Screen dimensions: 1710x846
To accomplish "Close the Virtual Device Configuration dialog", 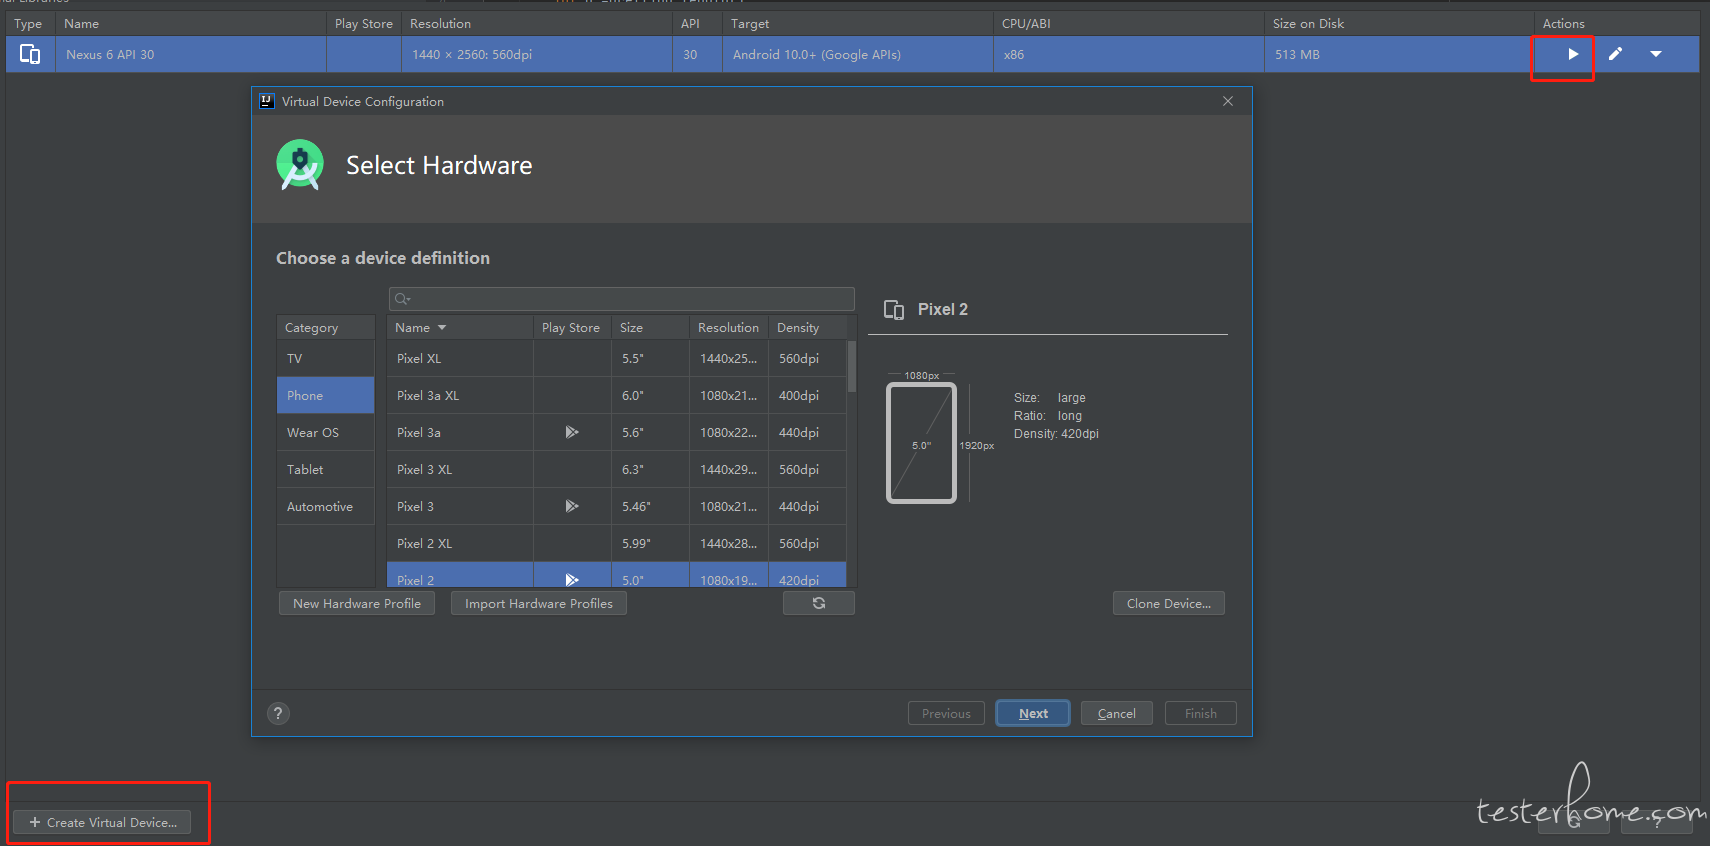I will pos(1228,101).
